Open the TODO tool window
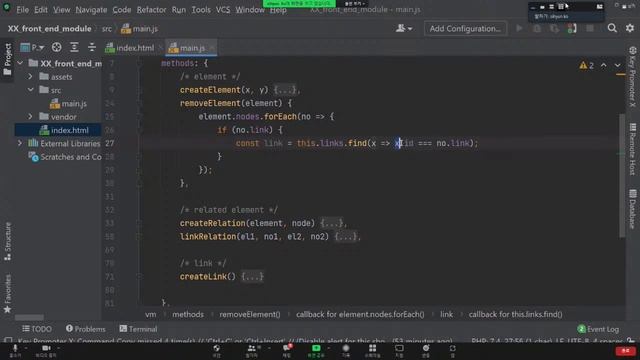The height and width of the screenshot is (360, 640). point(37,329)
